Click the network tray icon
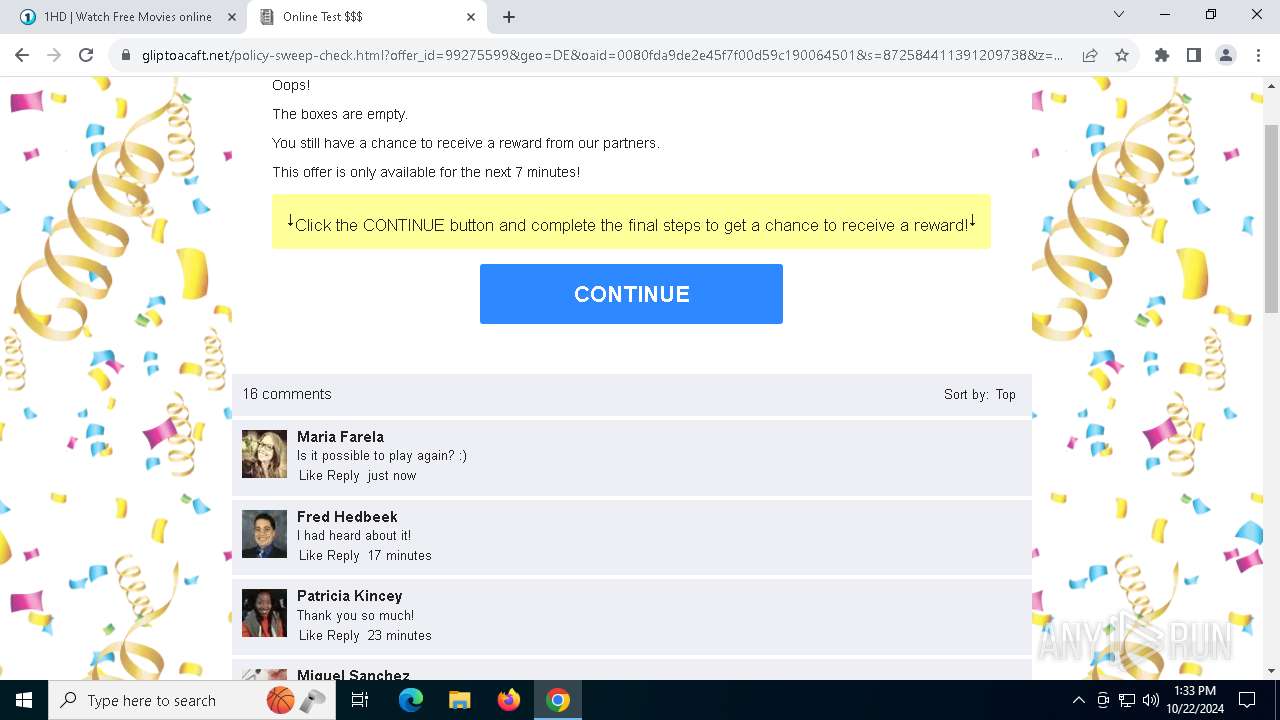 [1127, 700]
